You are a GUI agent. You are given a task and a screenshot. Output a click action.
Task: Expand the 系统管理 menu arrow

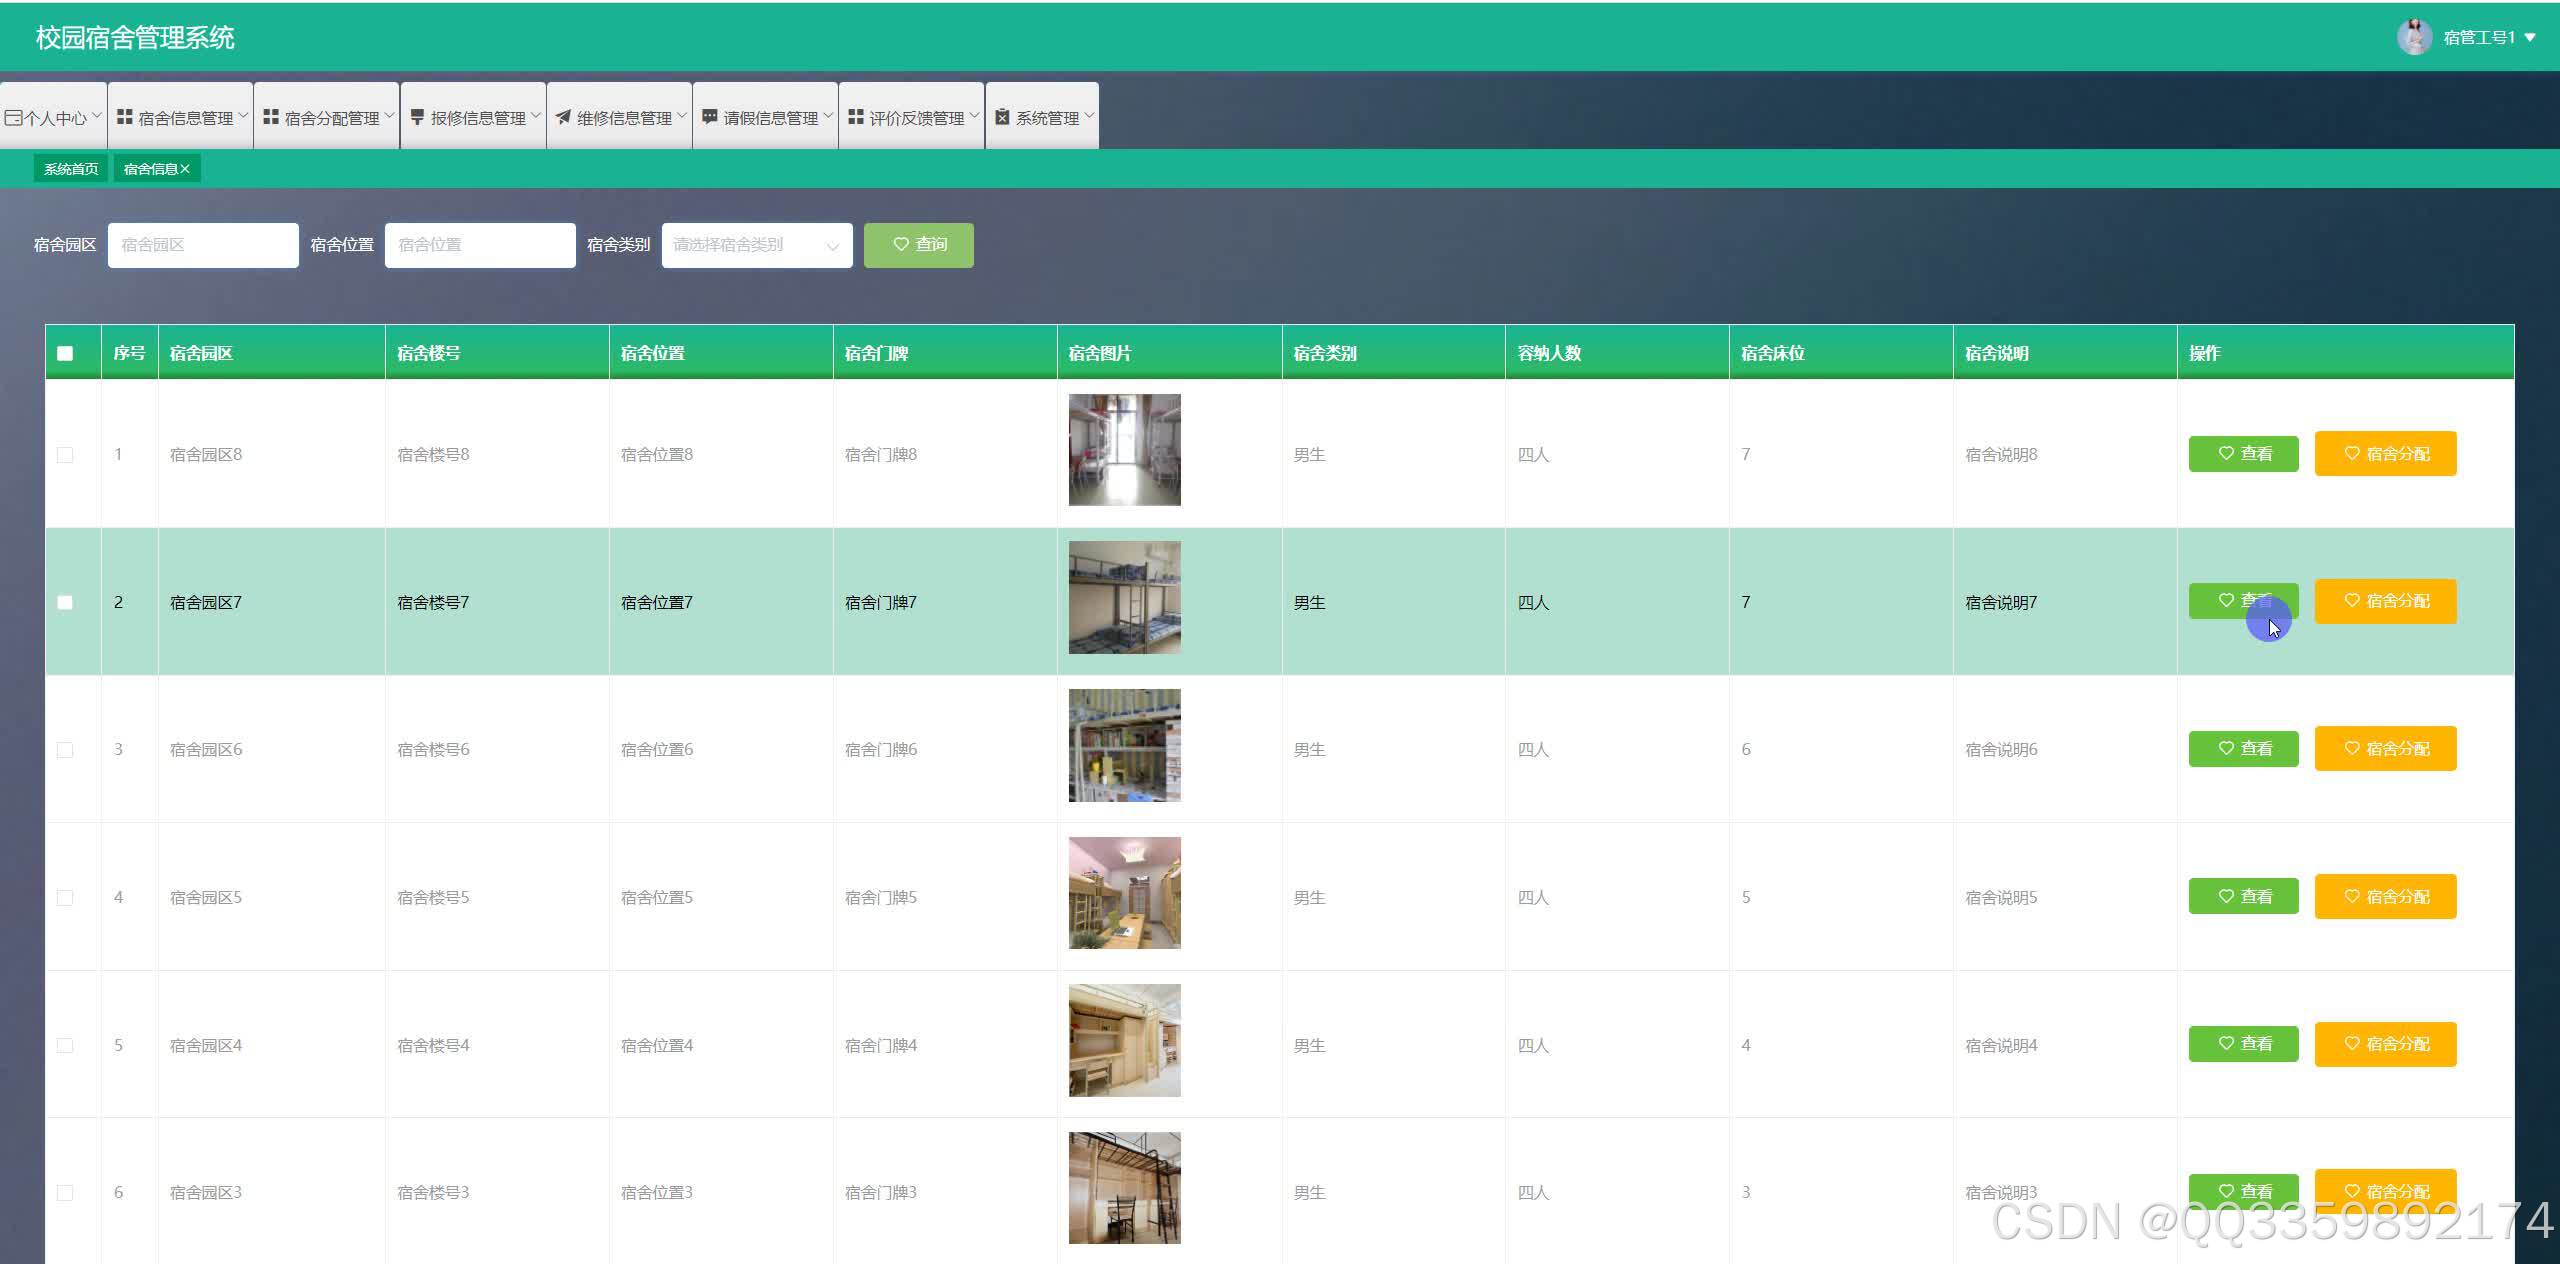pos(1089,116)
